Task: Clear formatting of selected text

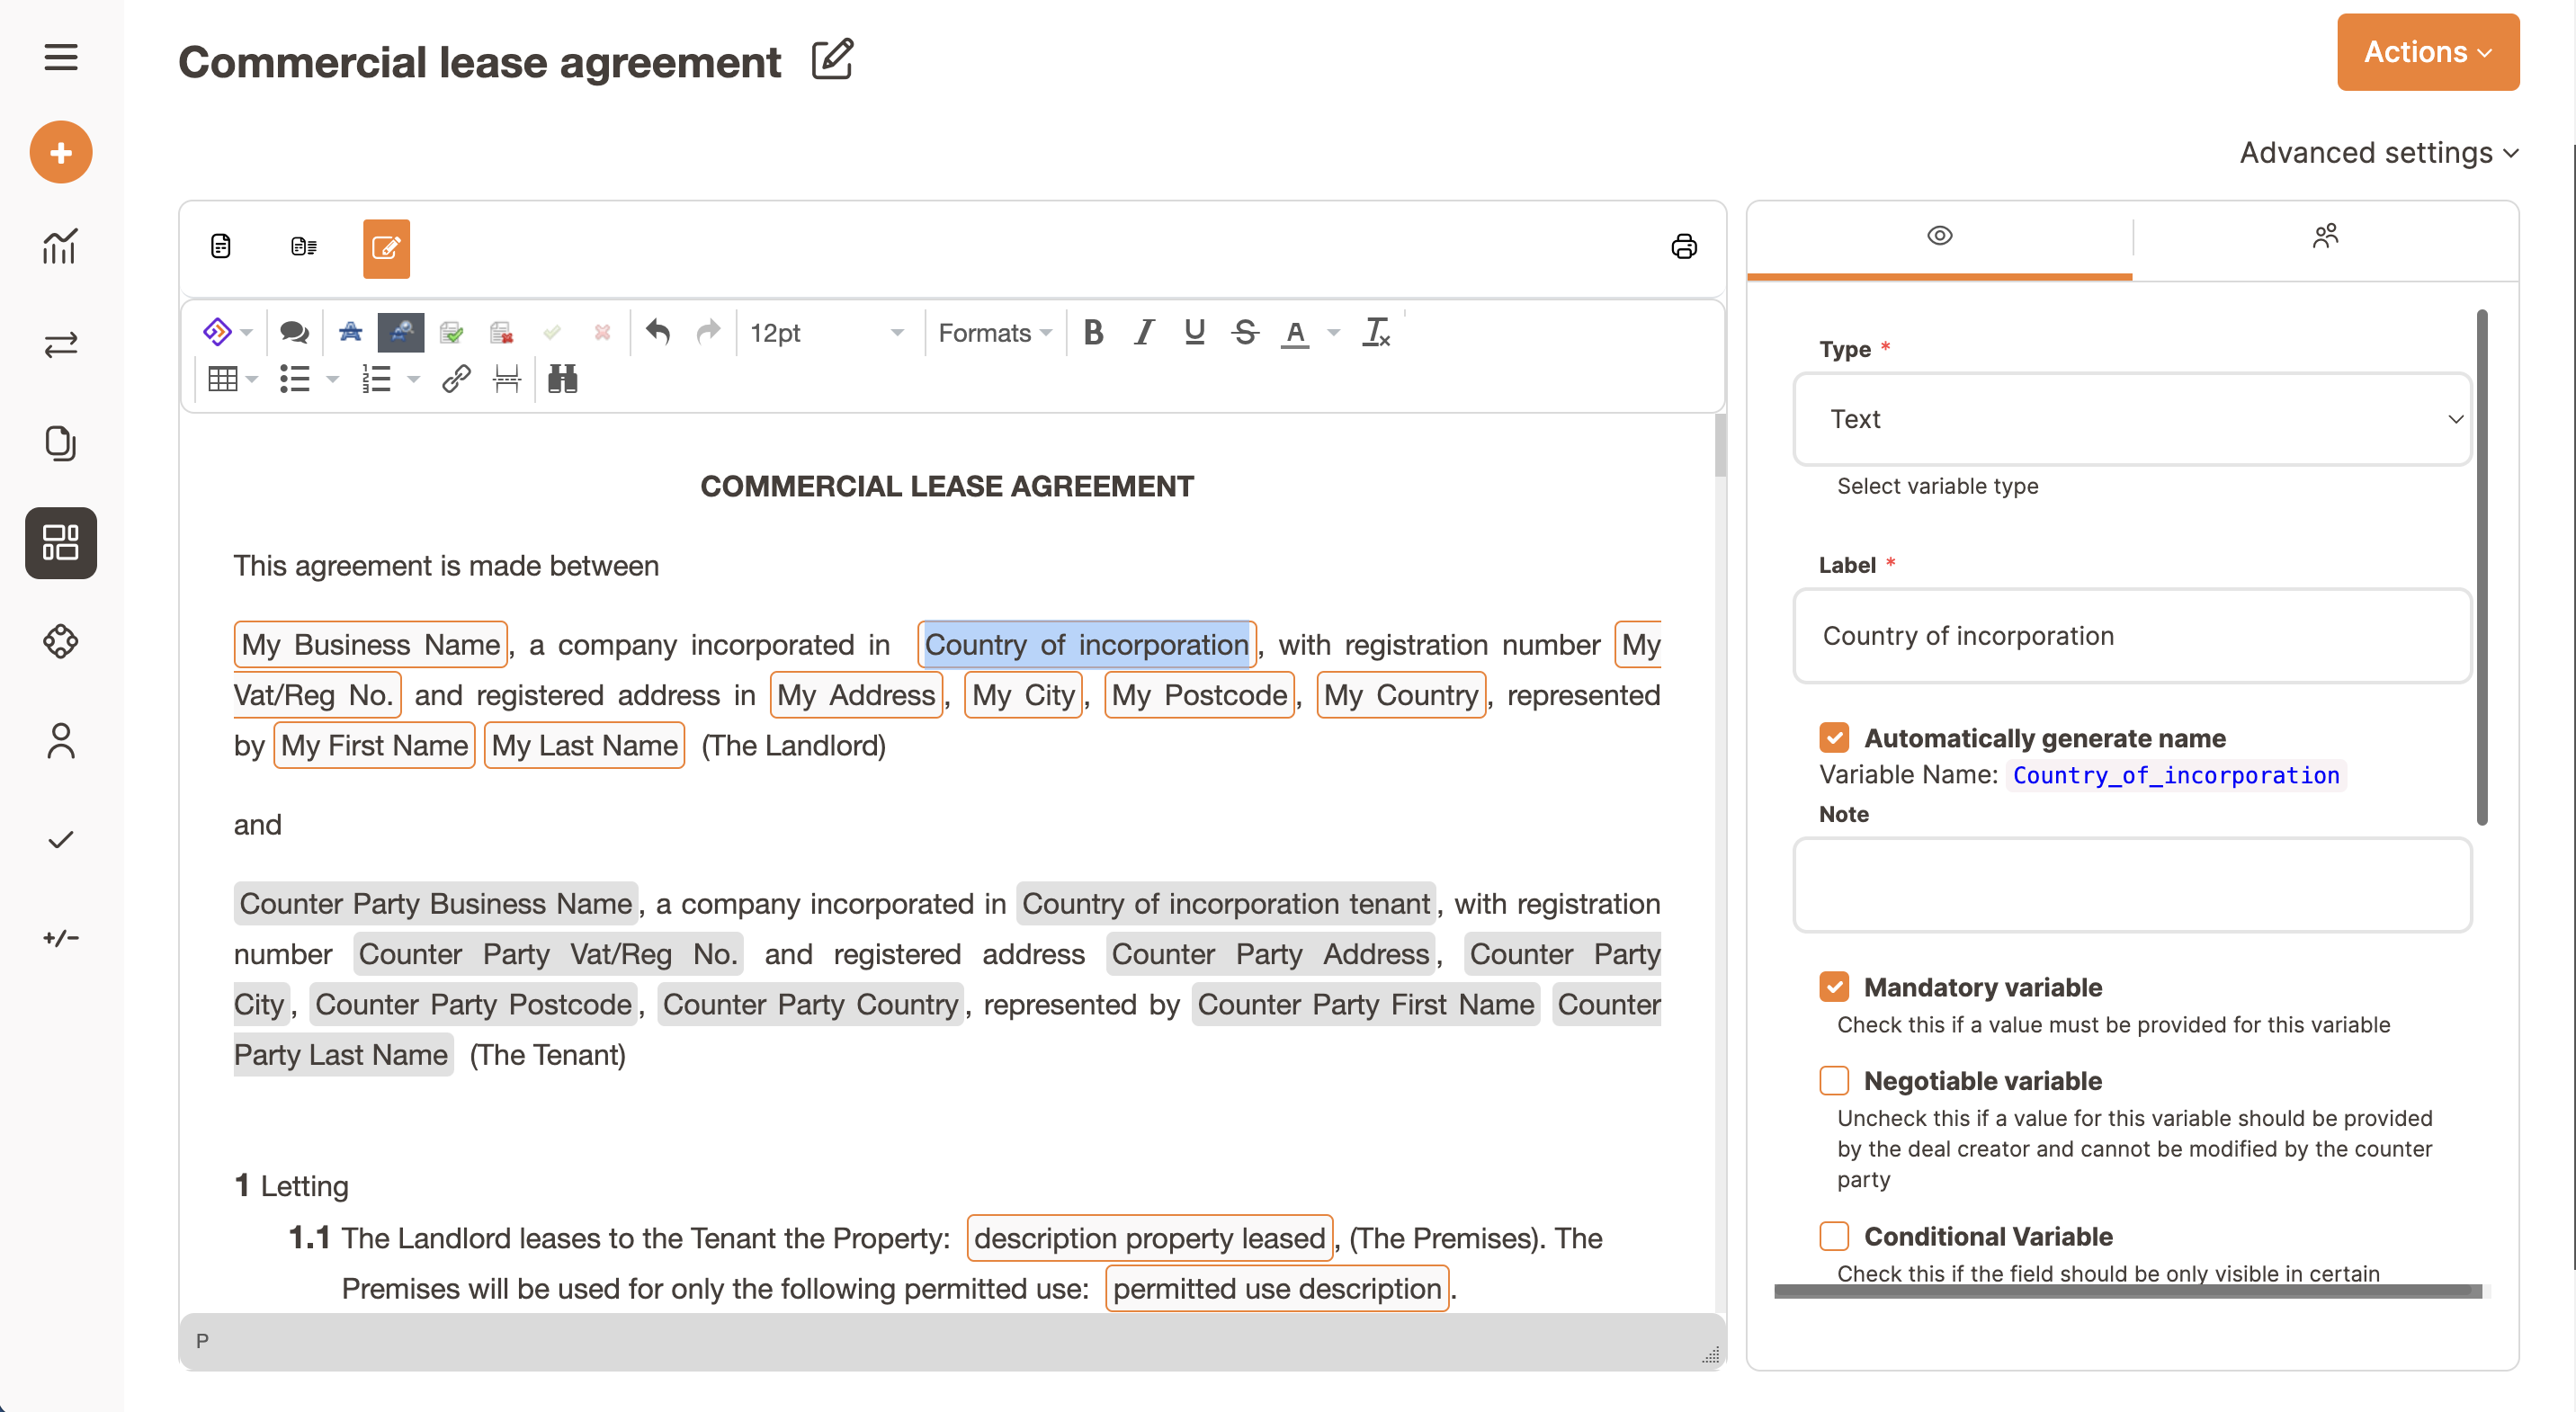Action: coord(1376,332)
